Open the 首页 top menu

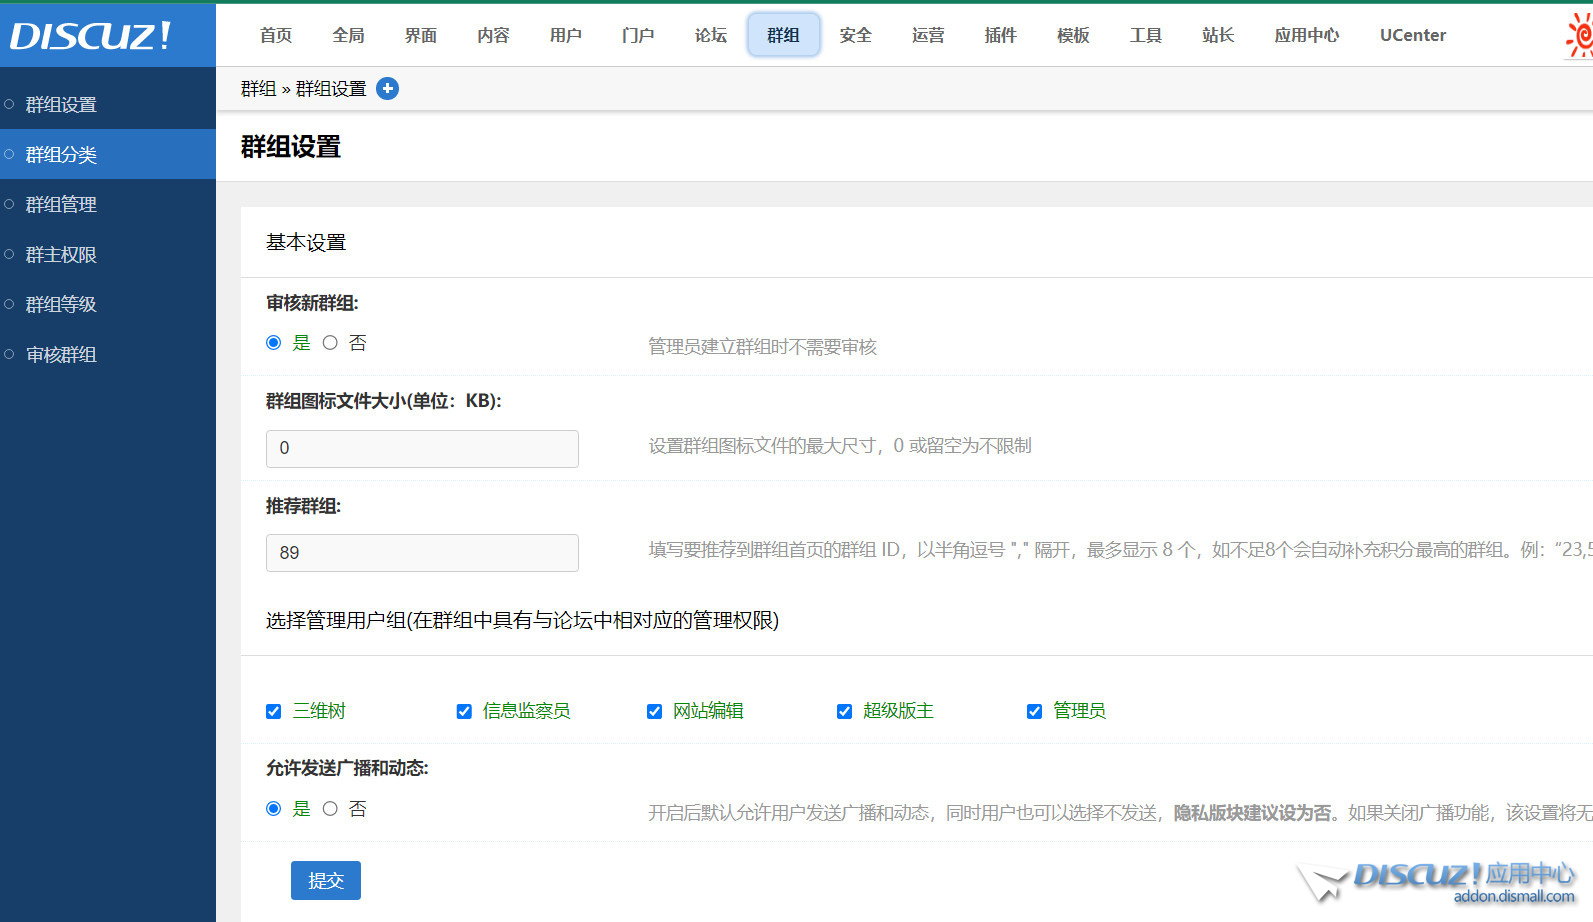tap(276, 35)
